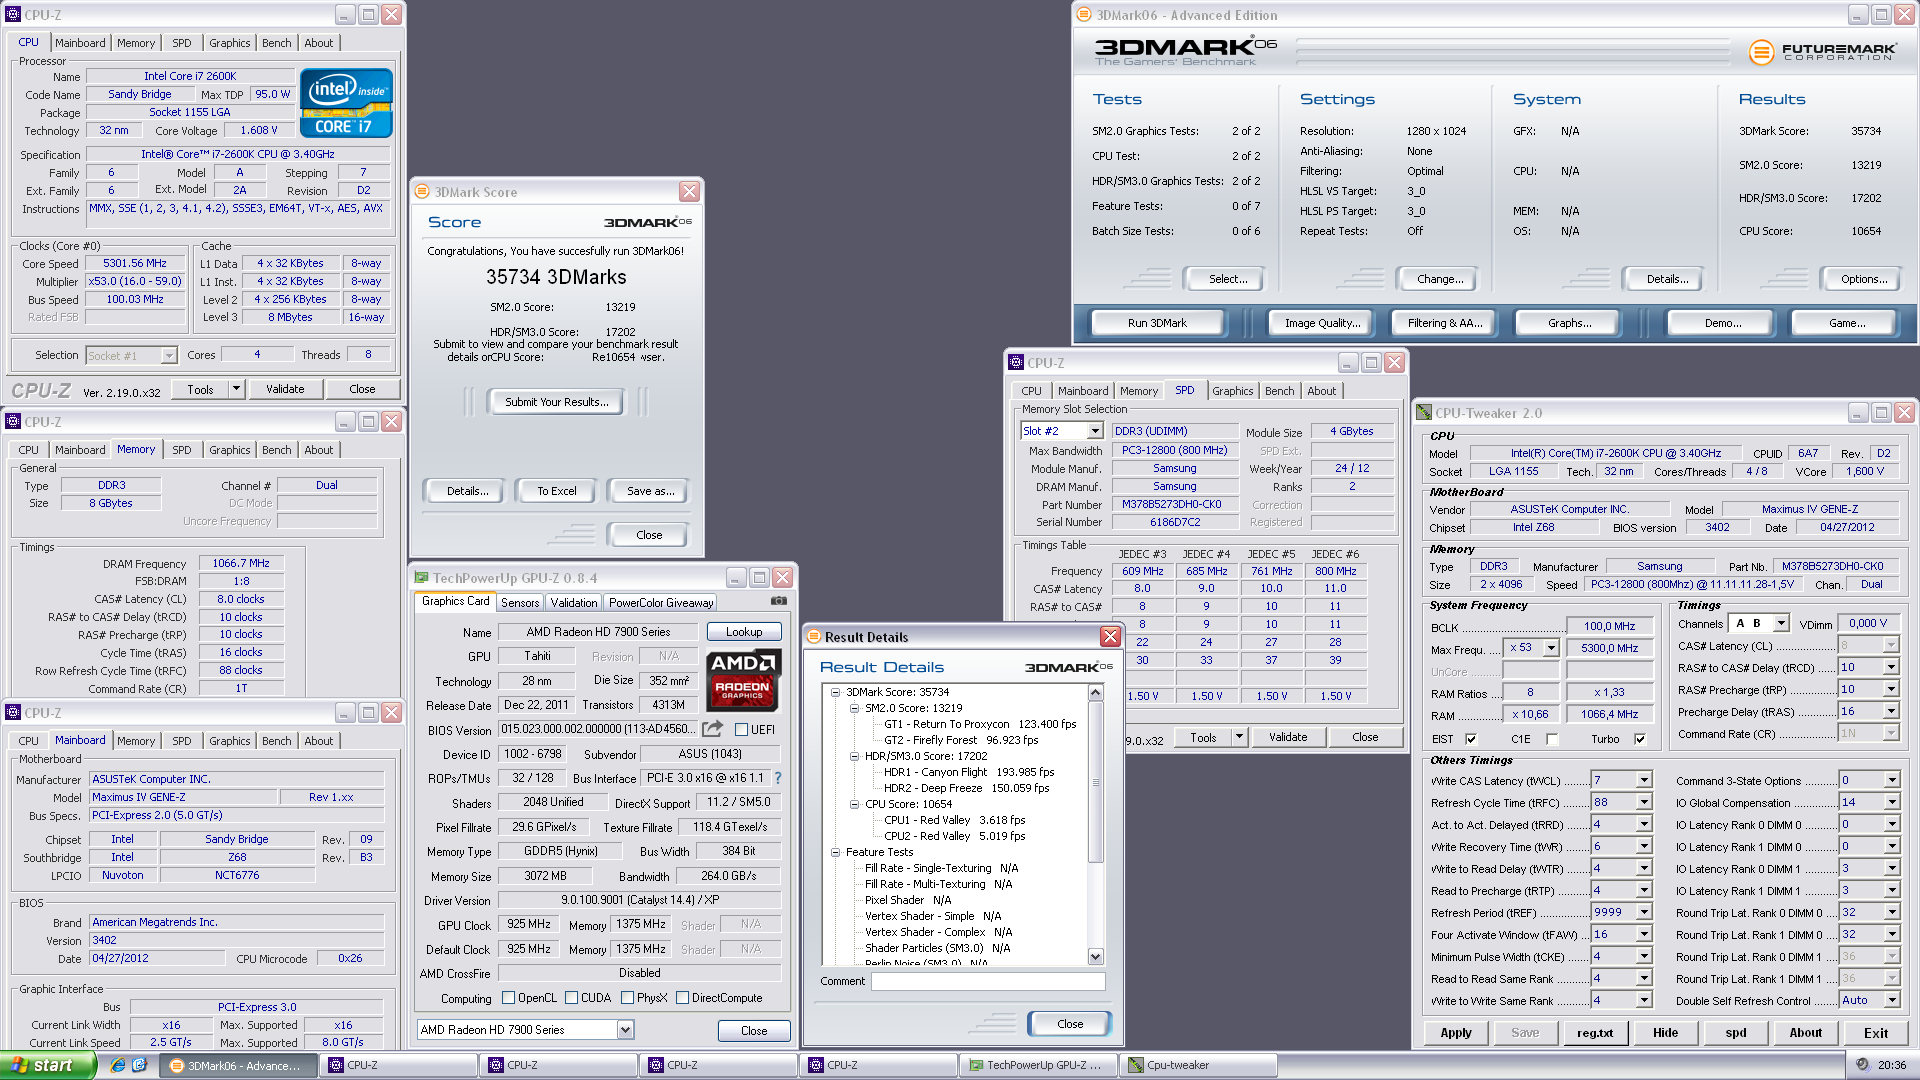Collapse the SM2.0 Score tree node

click(x=854, y=708)
